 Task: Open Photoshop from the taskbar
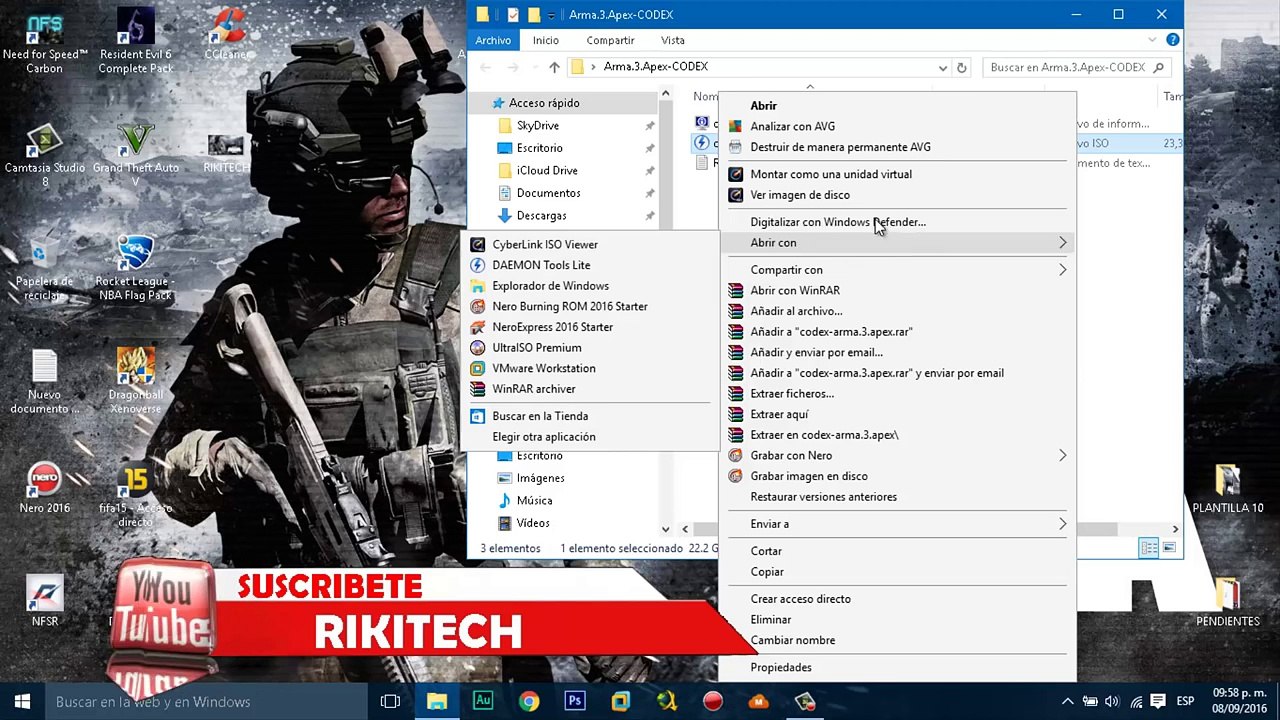click(x=575, y=701)
